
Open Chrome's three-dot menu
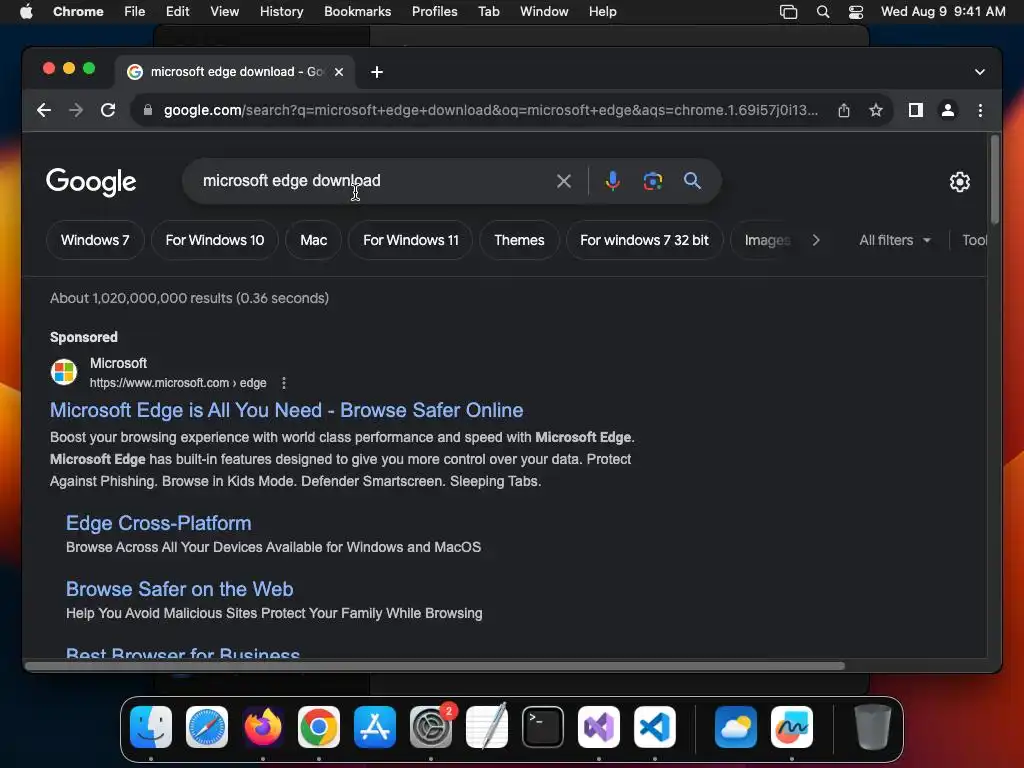tap(980, 110)
